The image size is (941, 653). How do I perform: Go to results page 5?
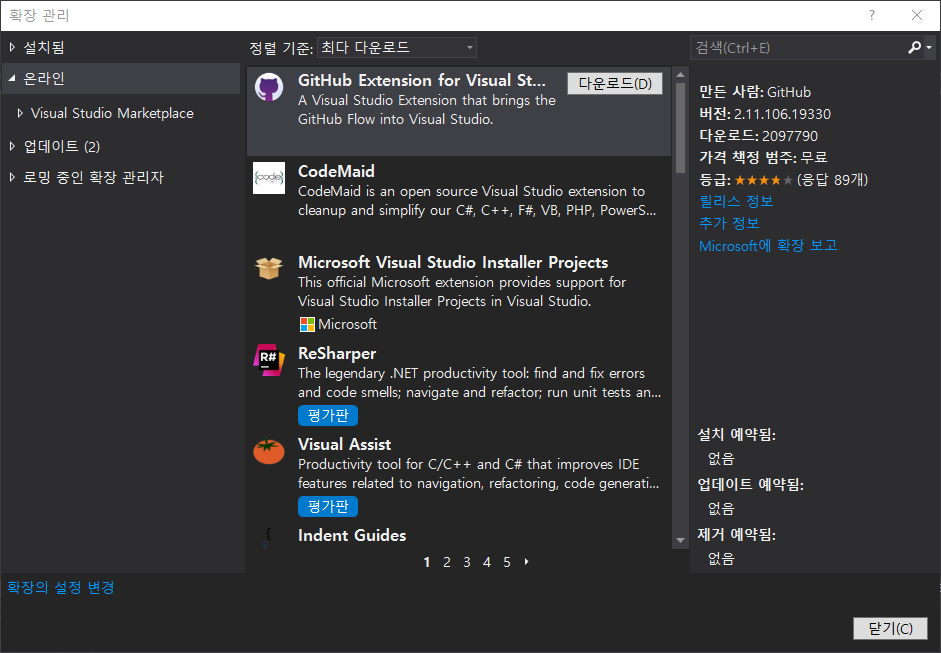coord(507,562)
